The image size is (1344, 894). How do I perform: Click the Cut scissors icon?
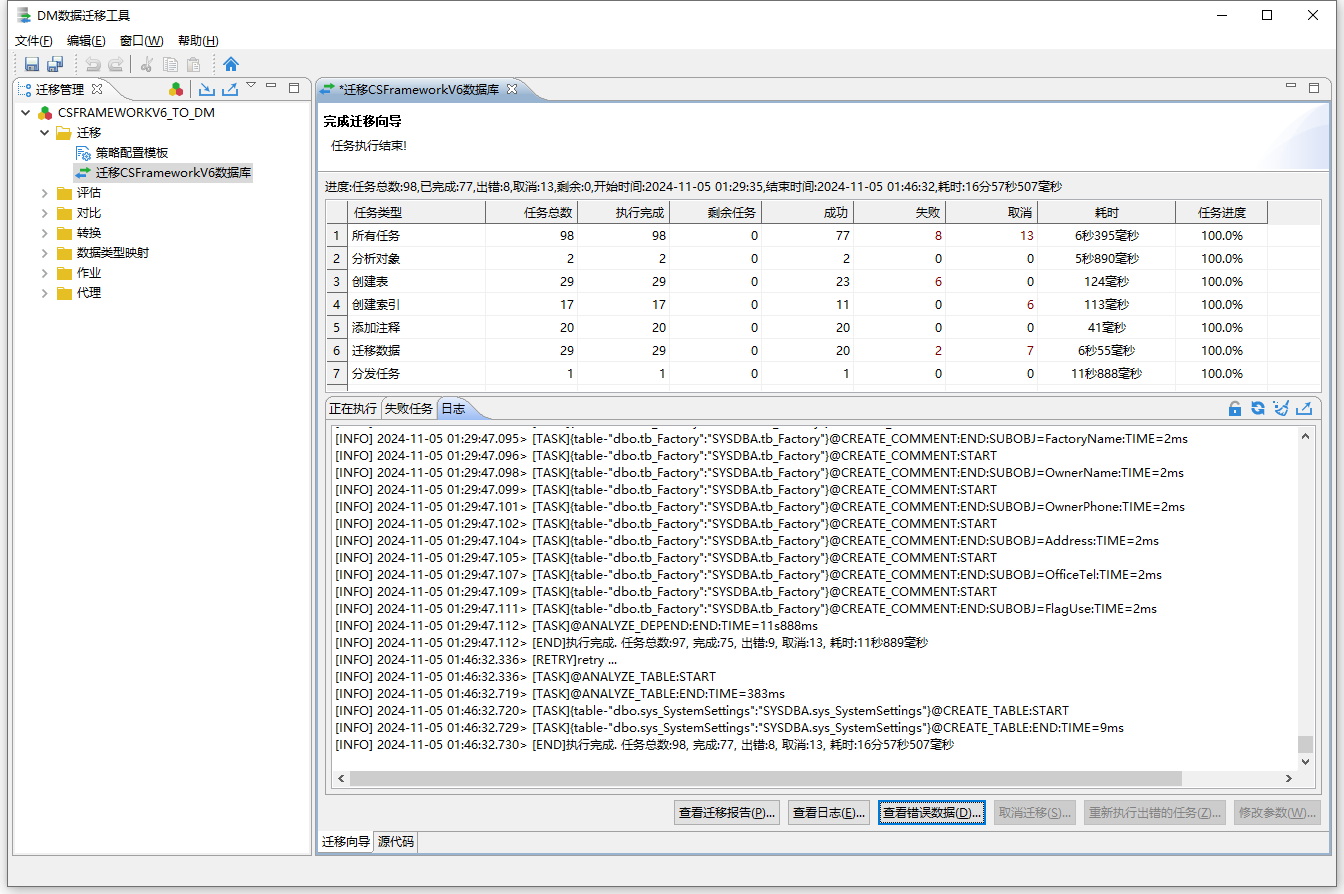pos(147,64)
